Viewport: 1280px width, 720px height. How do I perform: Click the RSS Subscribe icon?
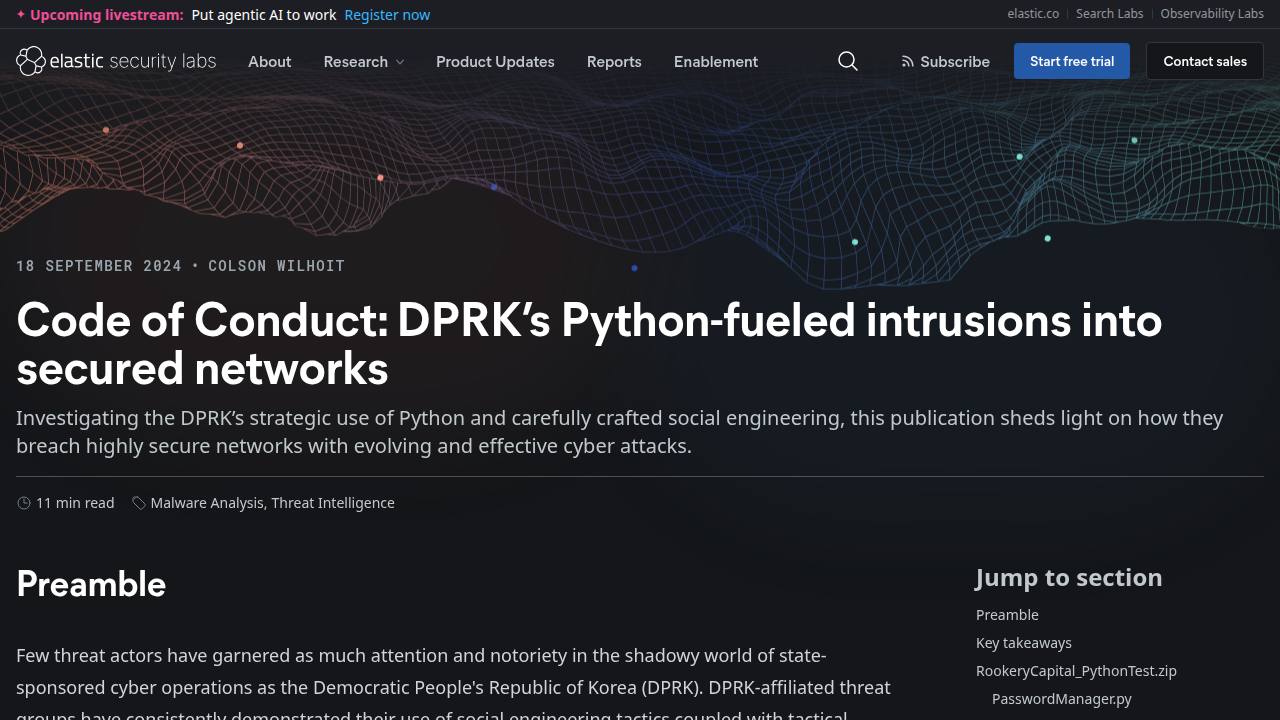(907, 61)
